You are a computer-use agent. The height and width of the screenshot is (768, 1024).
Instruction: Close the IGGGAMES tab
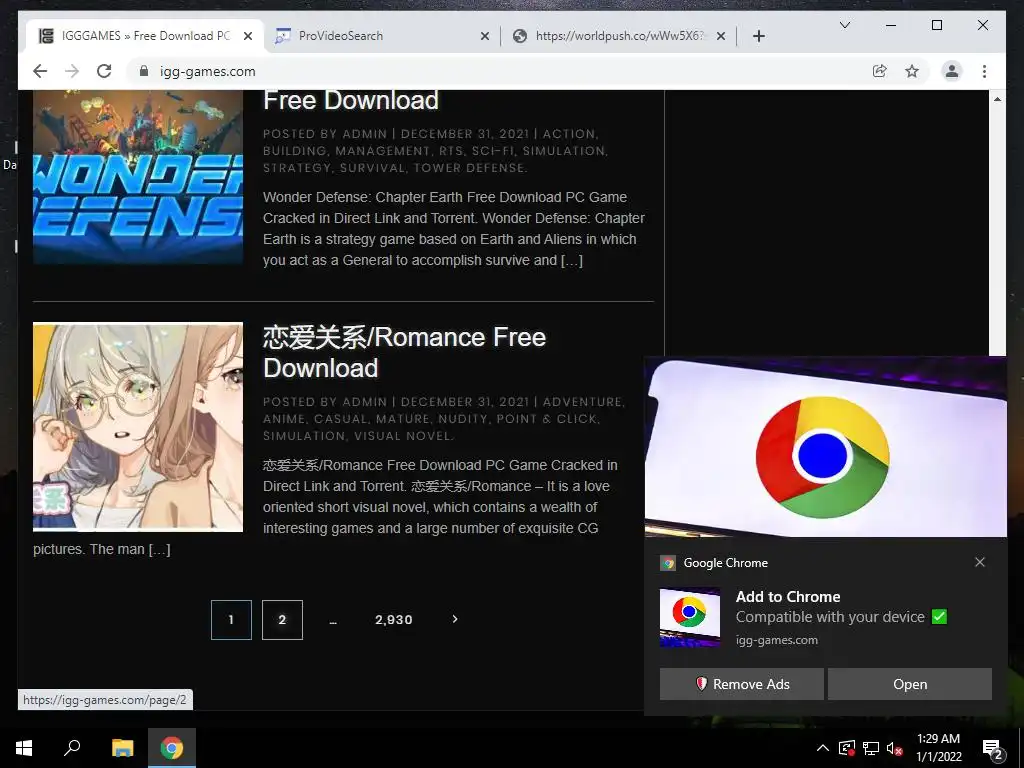[248, 36]
